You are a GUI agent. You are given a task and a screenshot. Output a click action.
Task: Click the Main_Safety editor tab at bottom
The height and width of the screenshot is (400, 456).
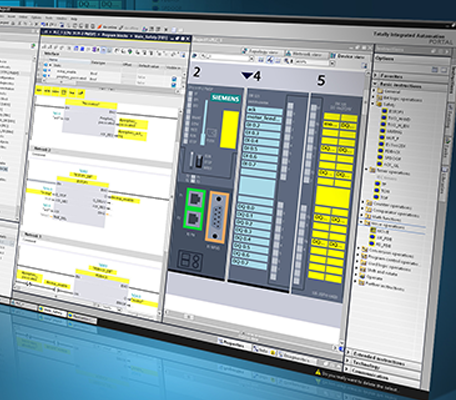click(x=52, y=312)
